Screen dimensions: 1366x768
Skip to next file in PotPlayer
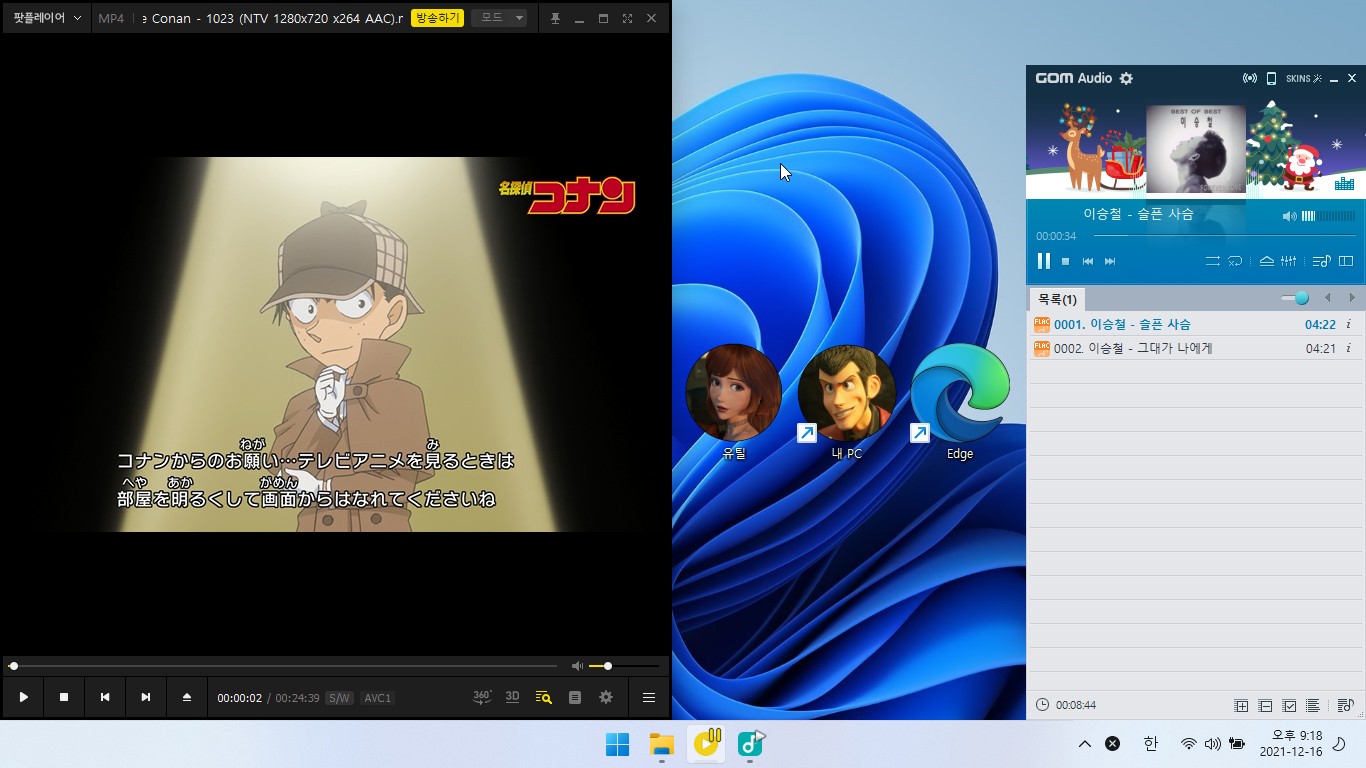146,697
